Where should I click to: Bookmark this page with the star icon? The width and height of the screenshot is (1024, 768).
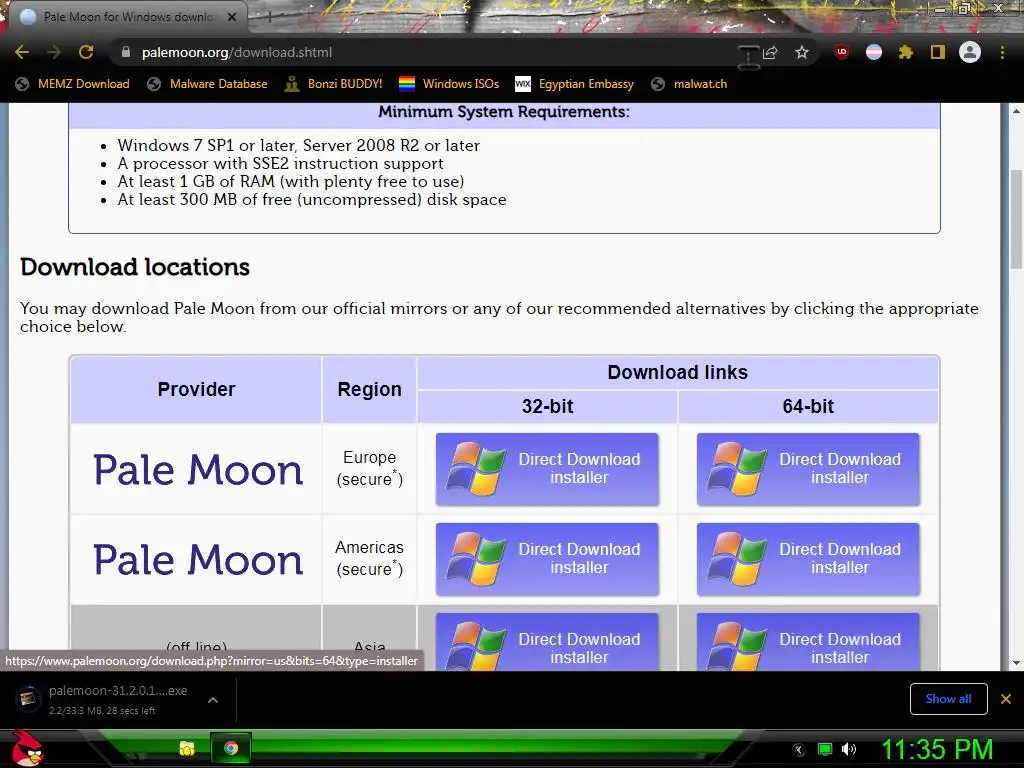(802, 52)
